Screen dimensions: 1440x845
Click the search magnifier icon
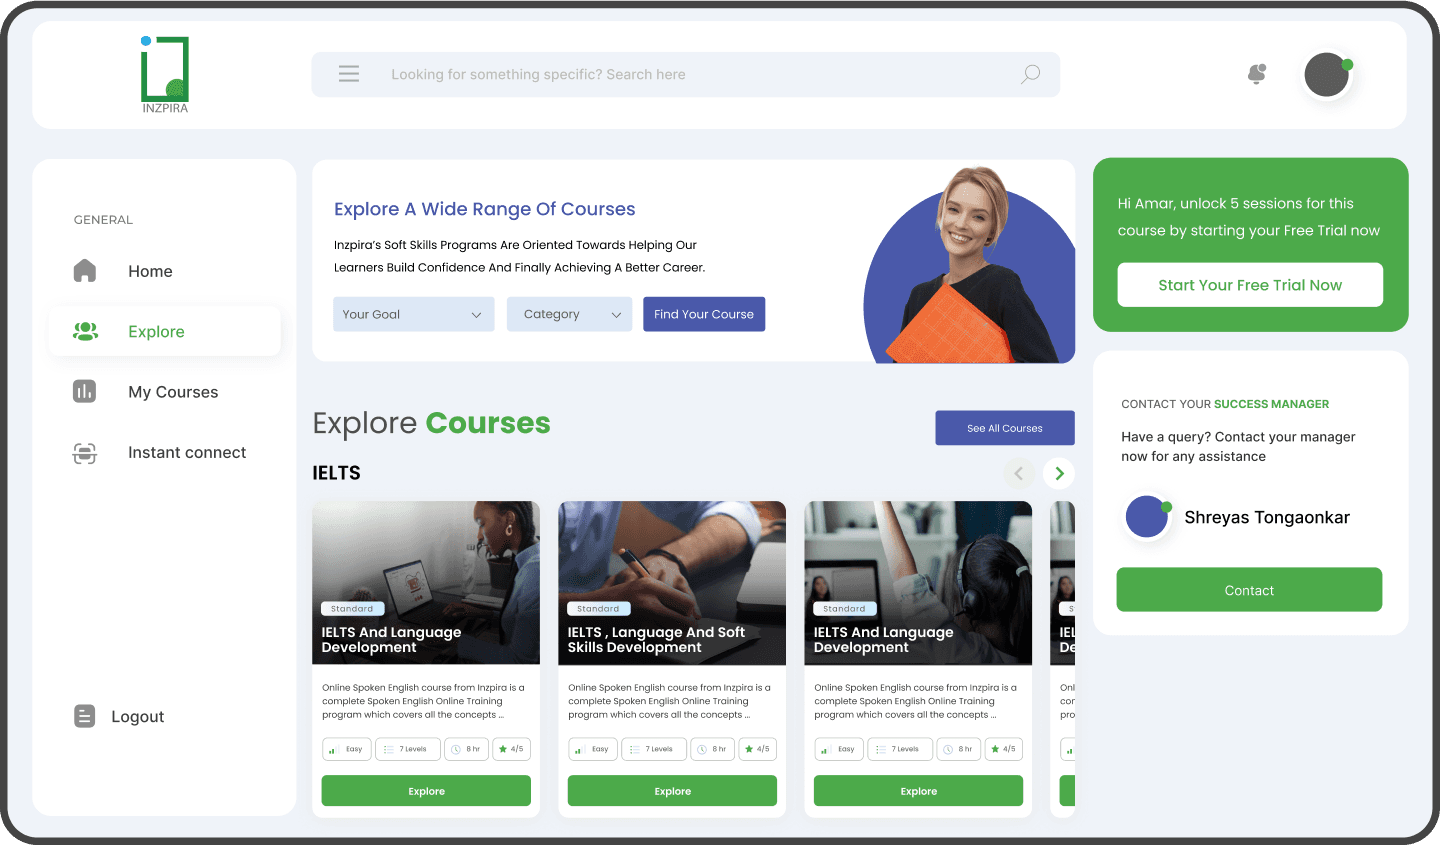tap(1030, 74)
